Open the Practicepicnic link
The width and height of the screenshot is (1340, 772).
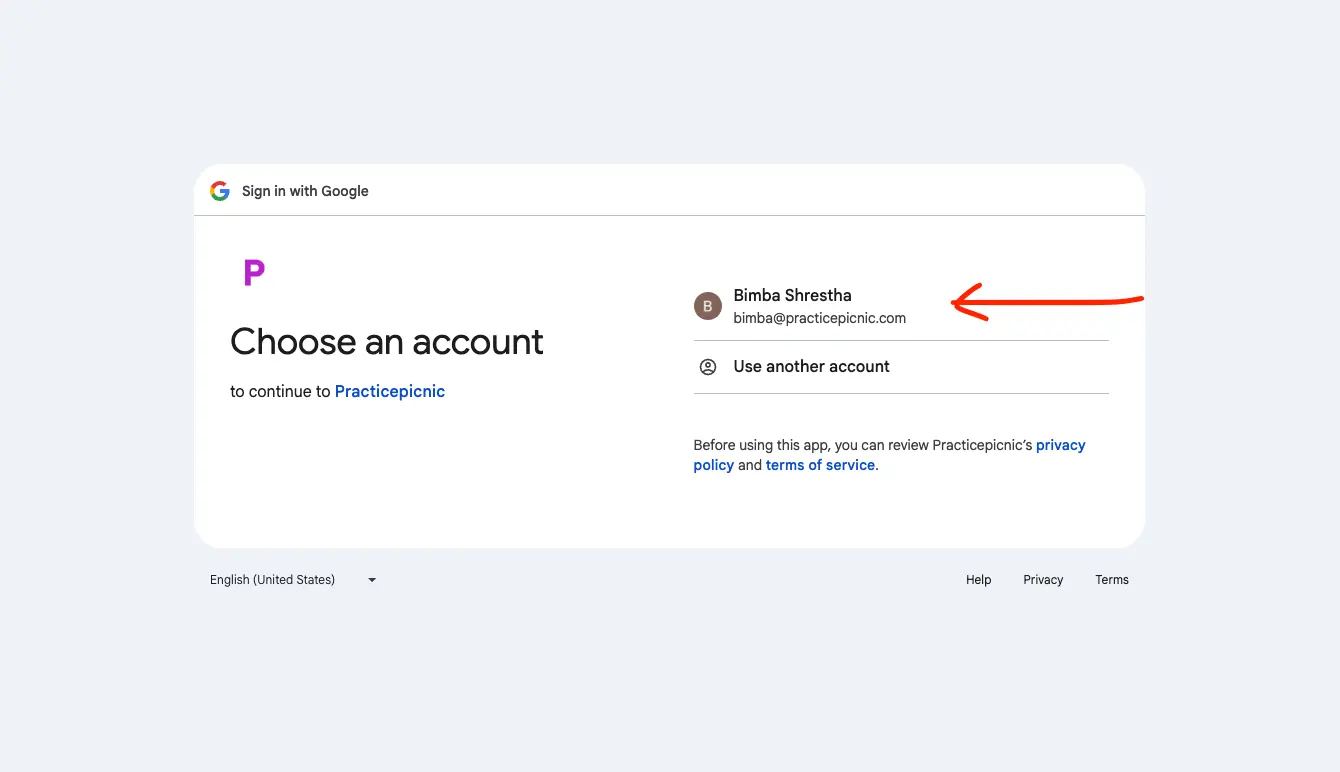coord(390,391)
